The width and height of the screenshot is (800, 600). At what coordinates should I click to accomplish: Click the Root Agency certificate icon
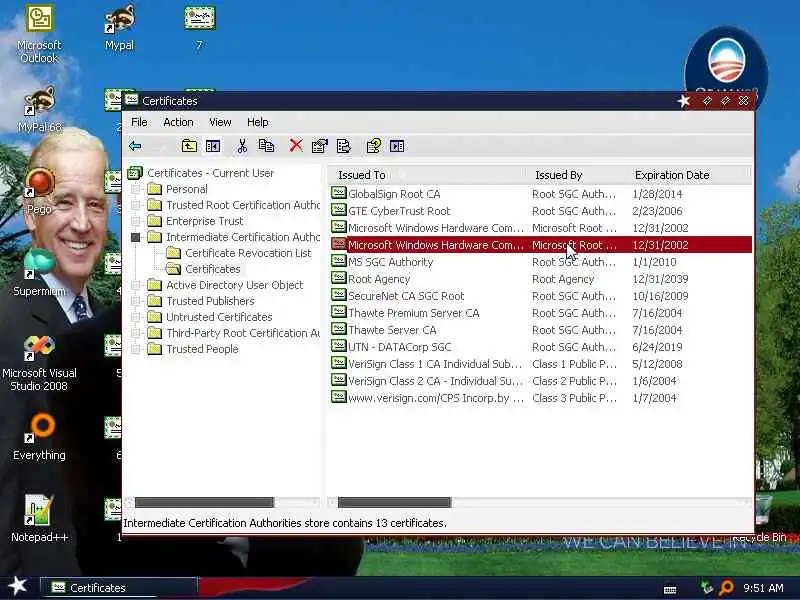point(339,278)
